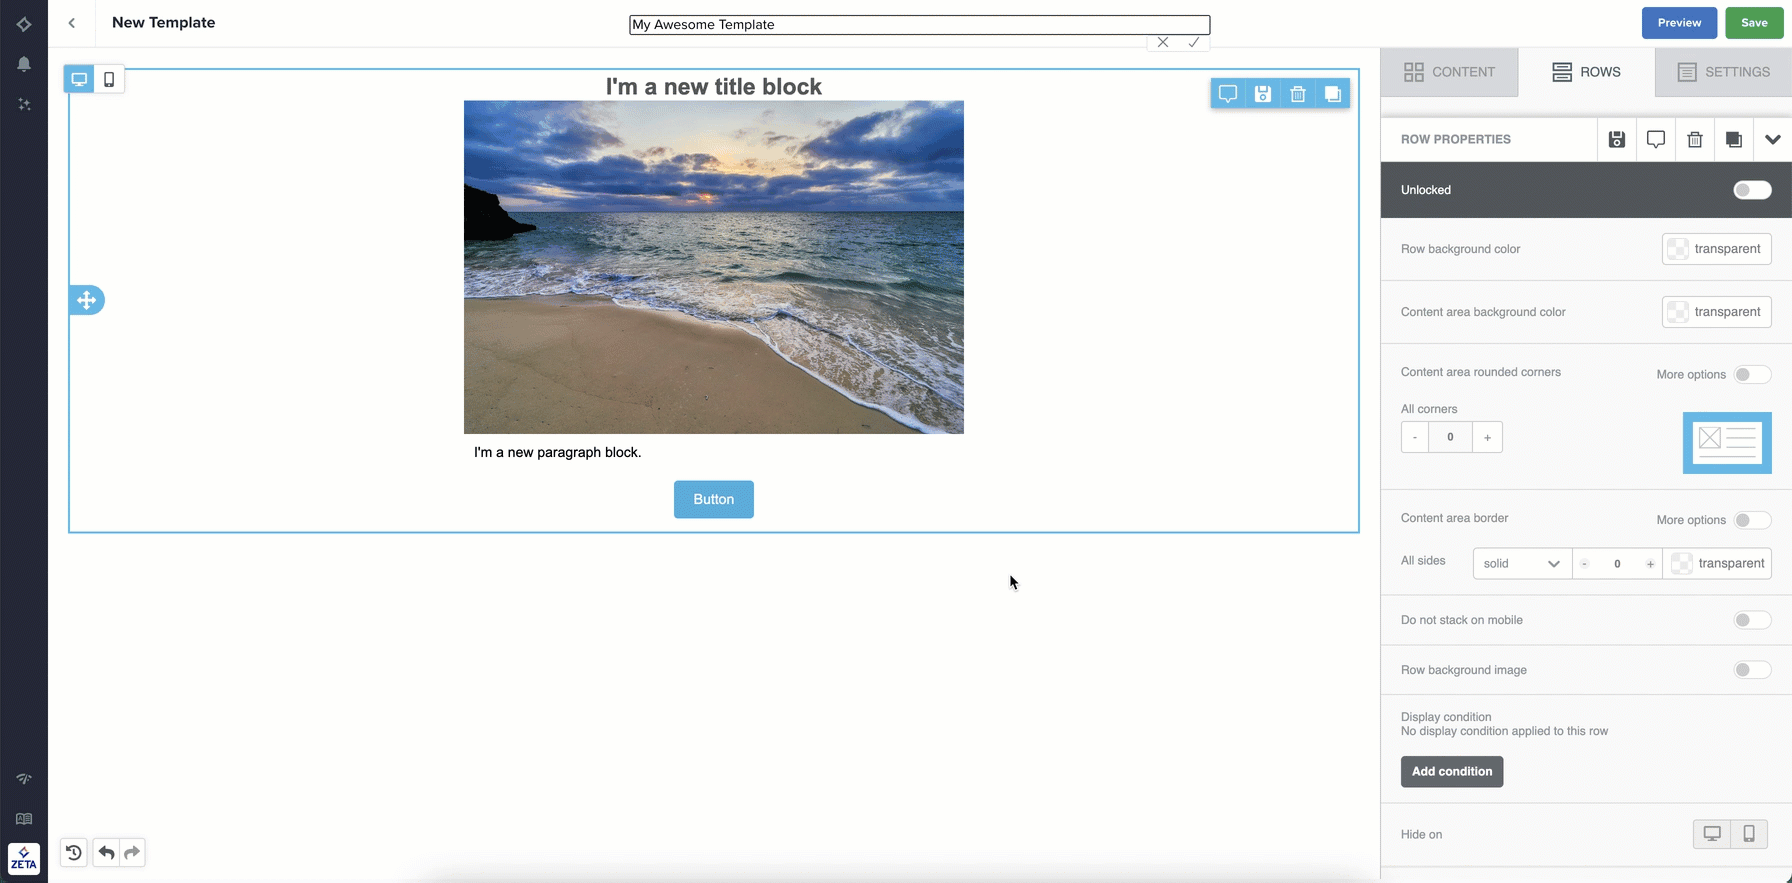
Task: Click the undo arrow
Action: (x=106, y=852)
